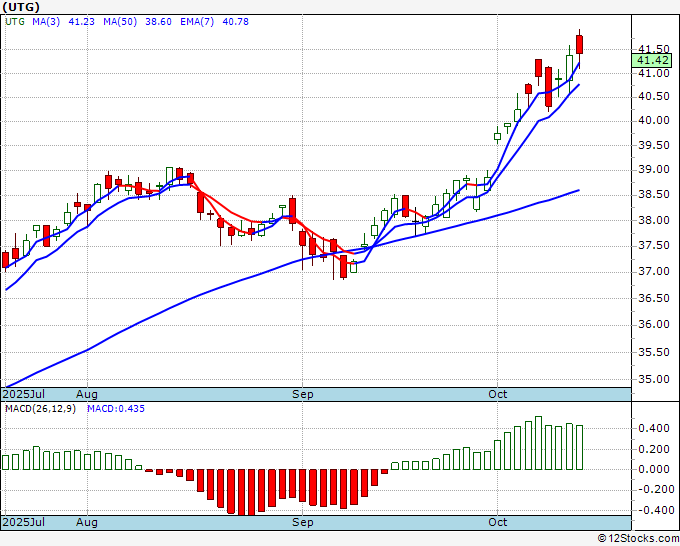Image resolution: width=680 pixels, height=546 pixels.
Task: Click 2025Jul on price chart time axis
Action: click(x=23, y=394)
